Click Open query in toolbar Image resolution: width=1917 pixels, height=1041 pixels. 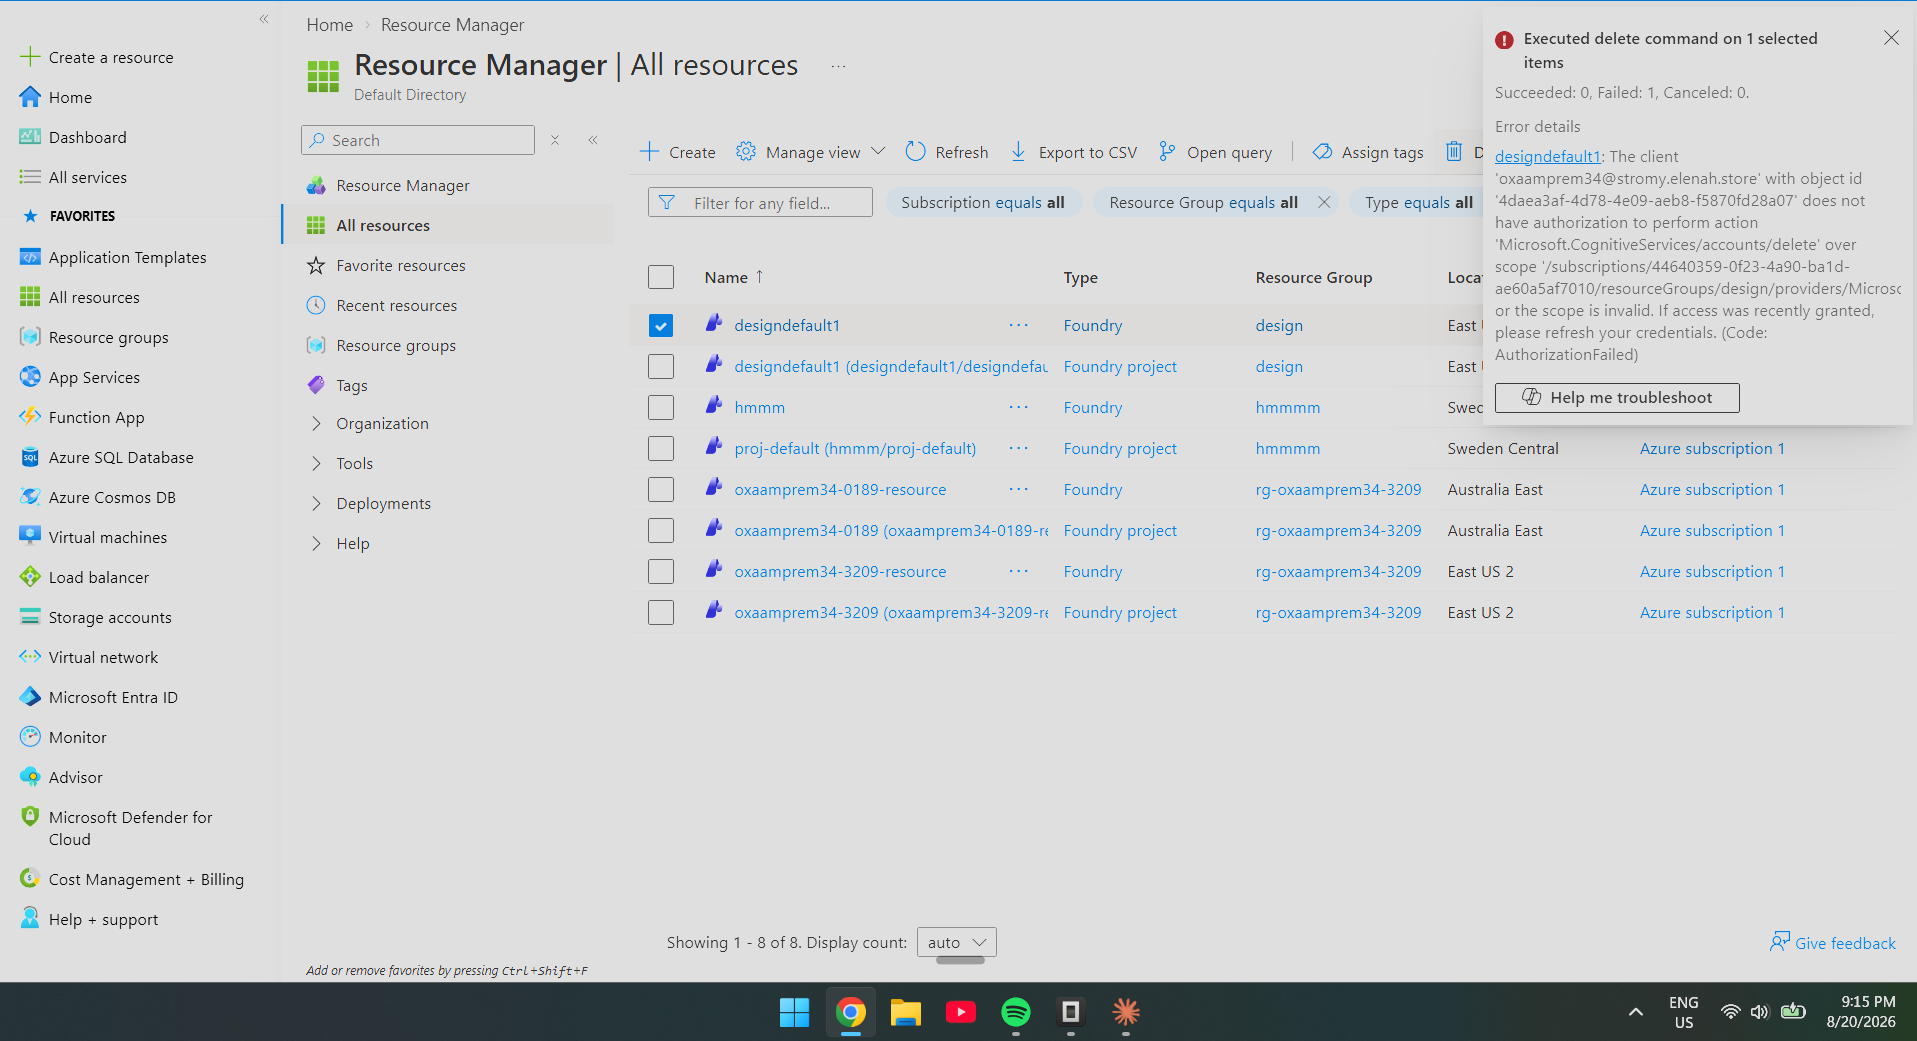(x=1215, y=152)
